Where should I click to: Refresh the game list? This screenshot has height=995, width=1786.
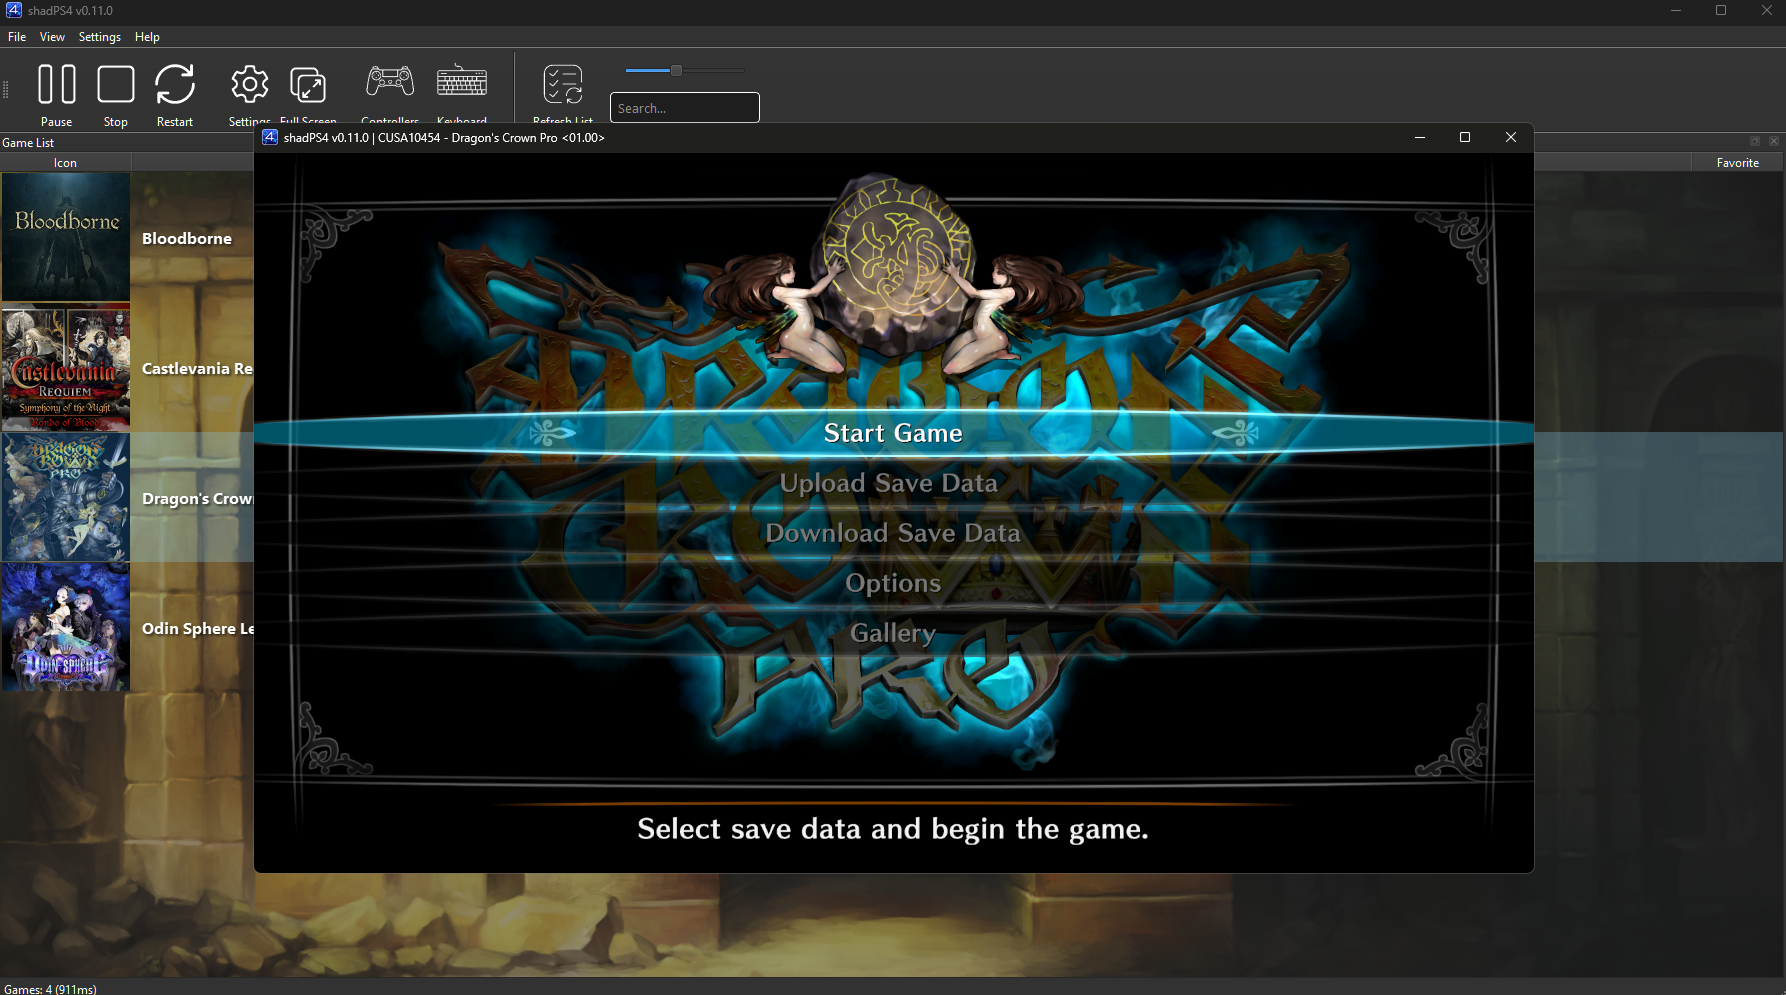[563, 84]
